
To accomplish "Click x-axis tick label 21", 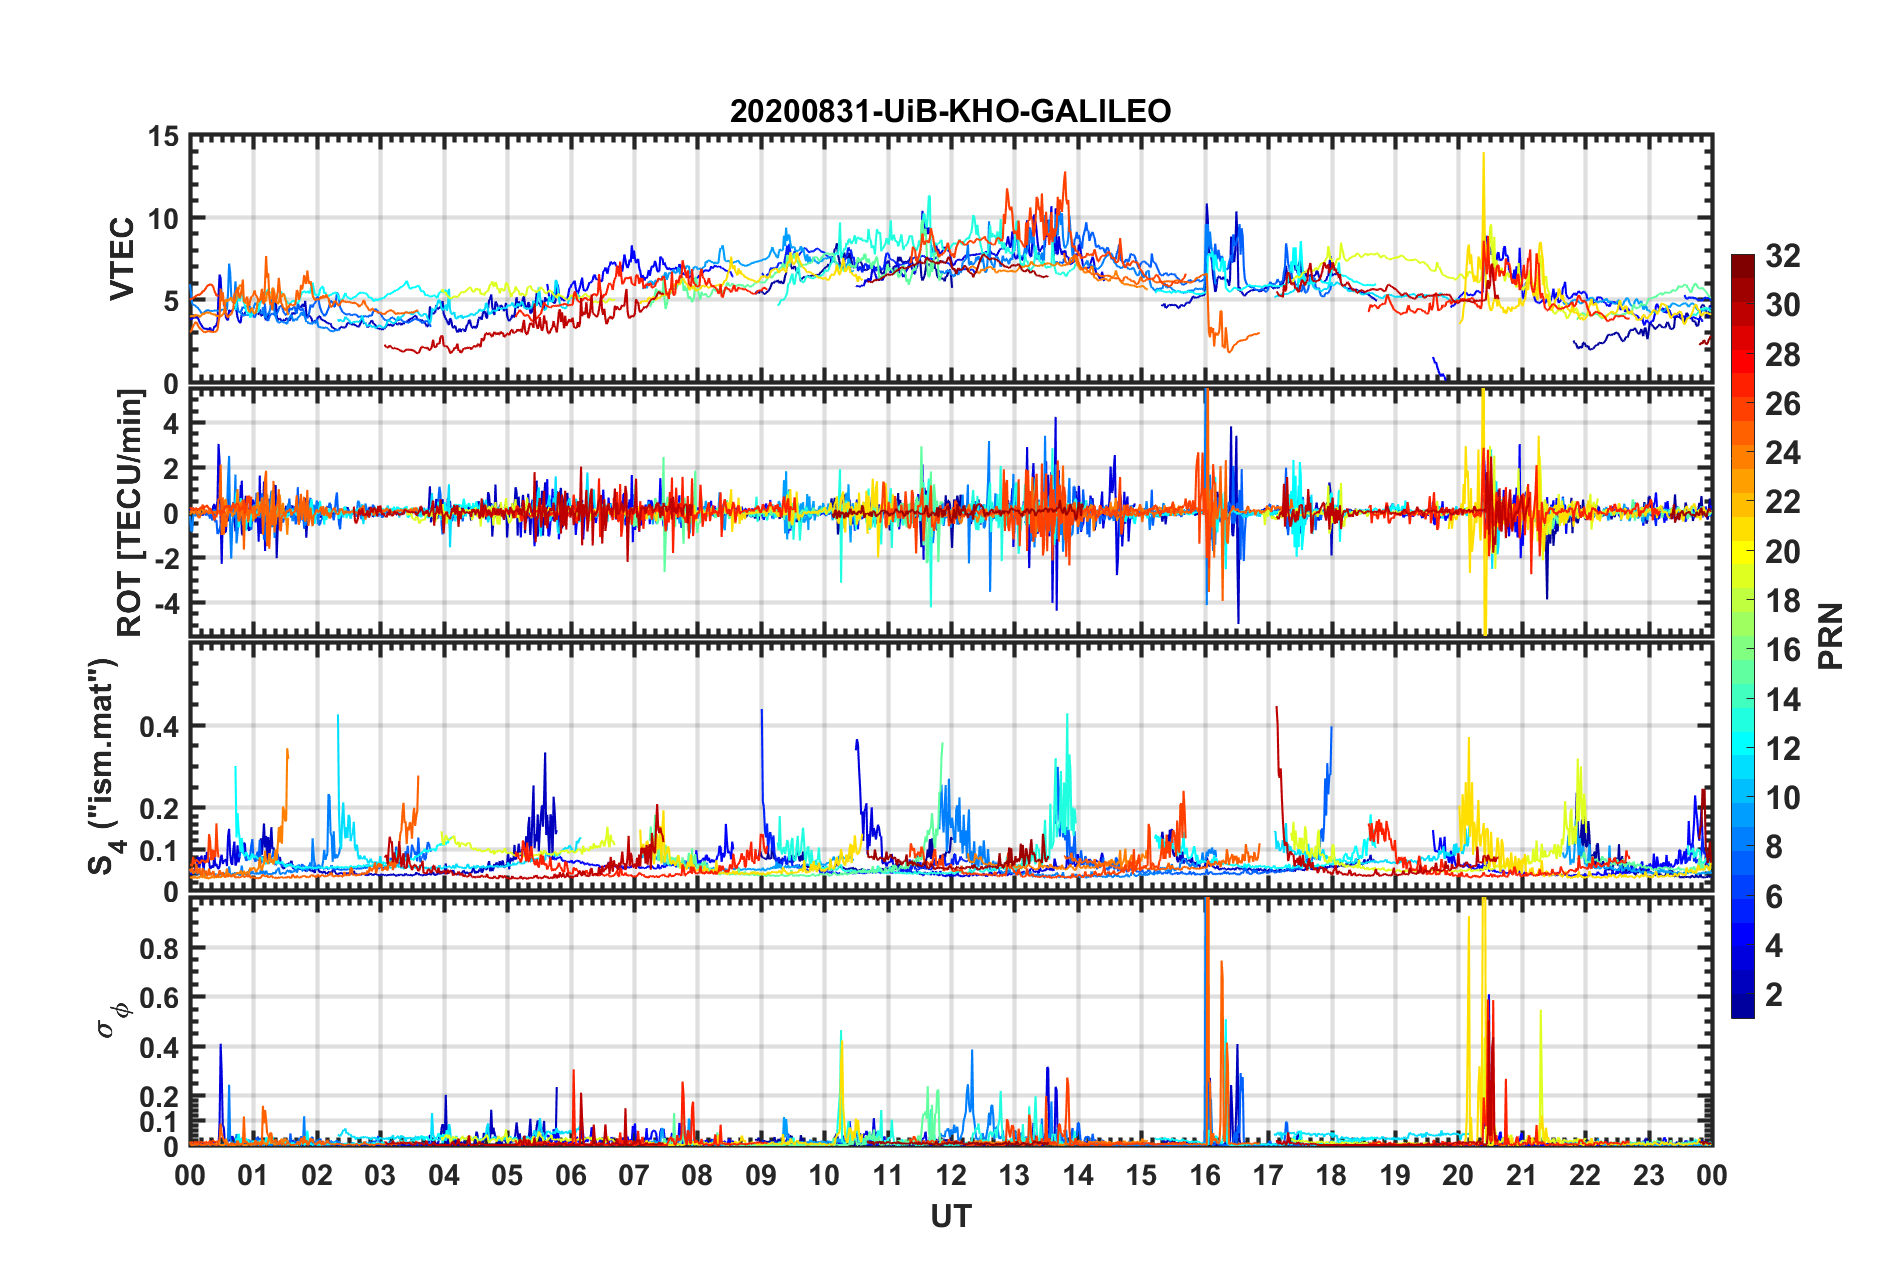I will (1522, 1175).
